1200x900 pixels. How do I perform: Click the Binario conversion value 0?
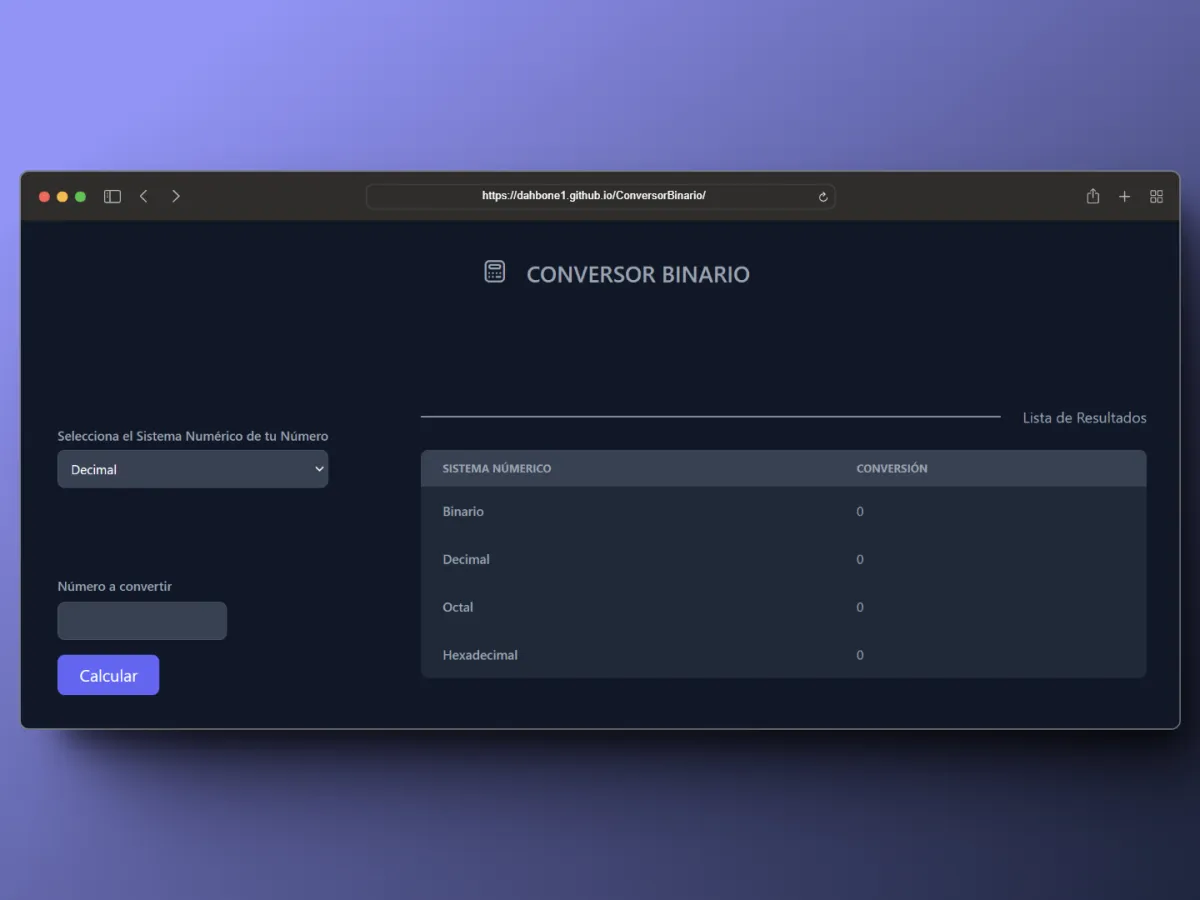click(x=860, y=511)
